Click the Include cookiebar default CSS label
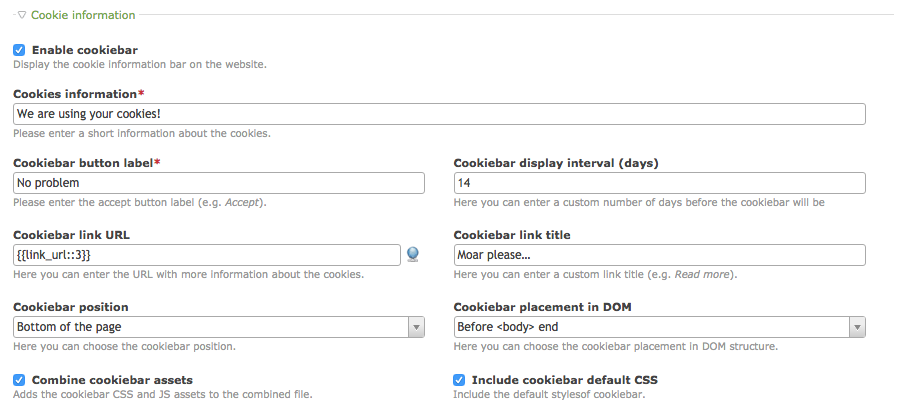Image resolution: width=905 pixels, height=416 pixels. coord(564,380)
